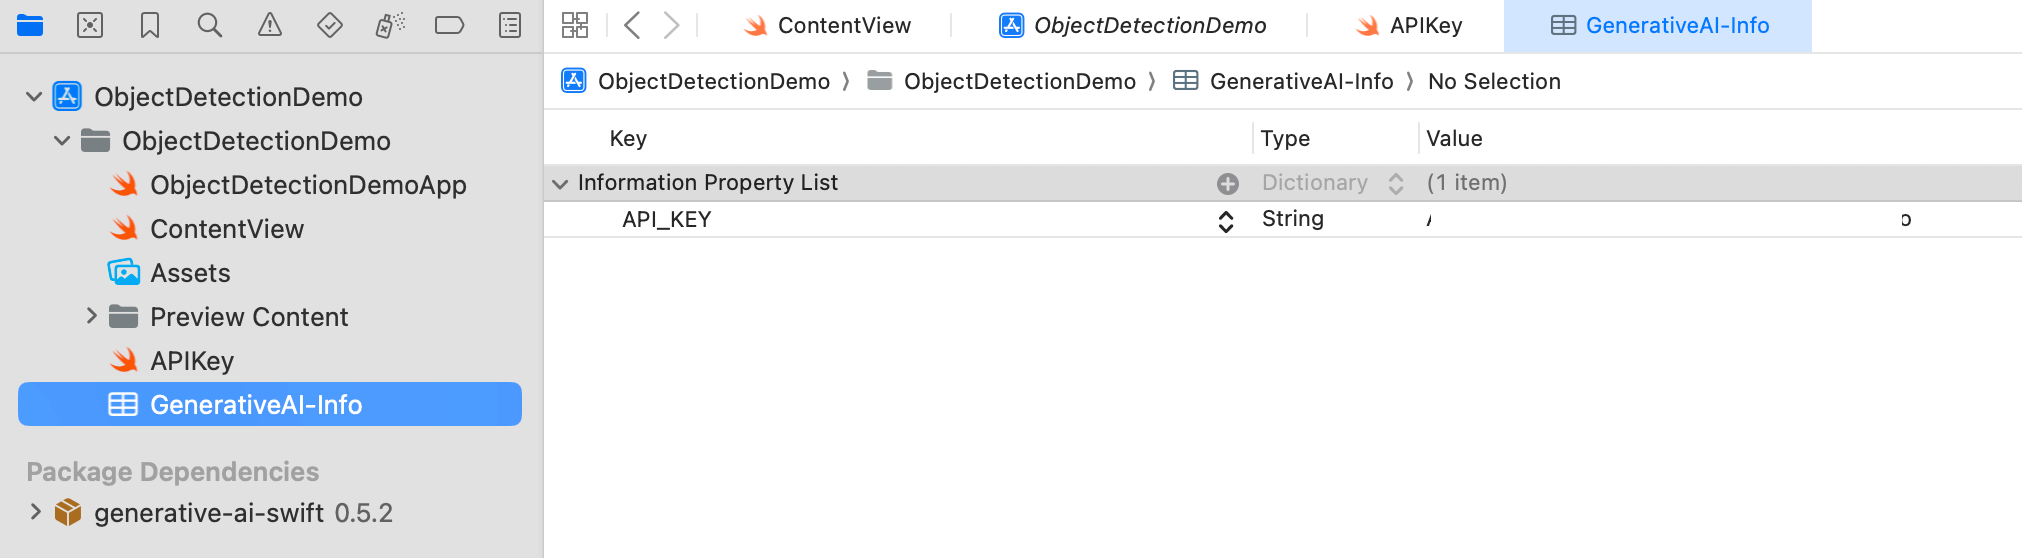Switch to the APIKey tab
Screen dimensions: 2022x558
click(x=1410, y=26)
